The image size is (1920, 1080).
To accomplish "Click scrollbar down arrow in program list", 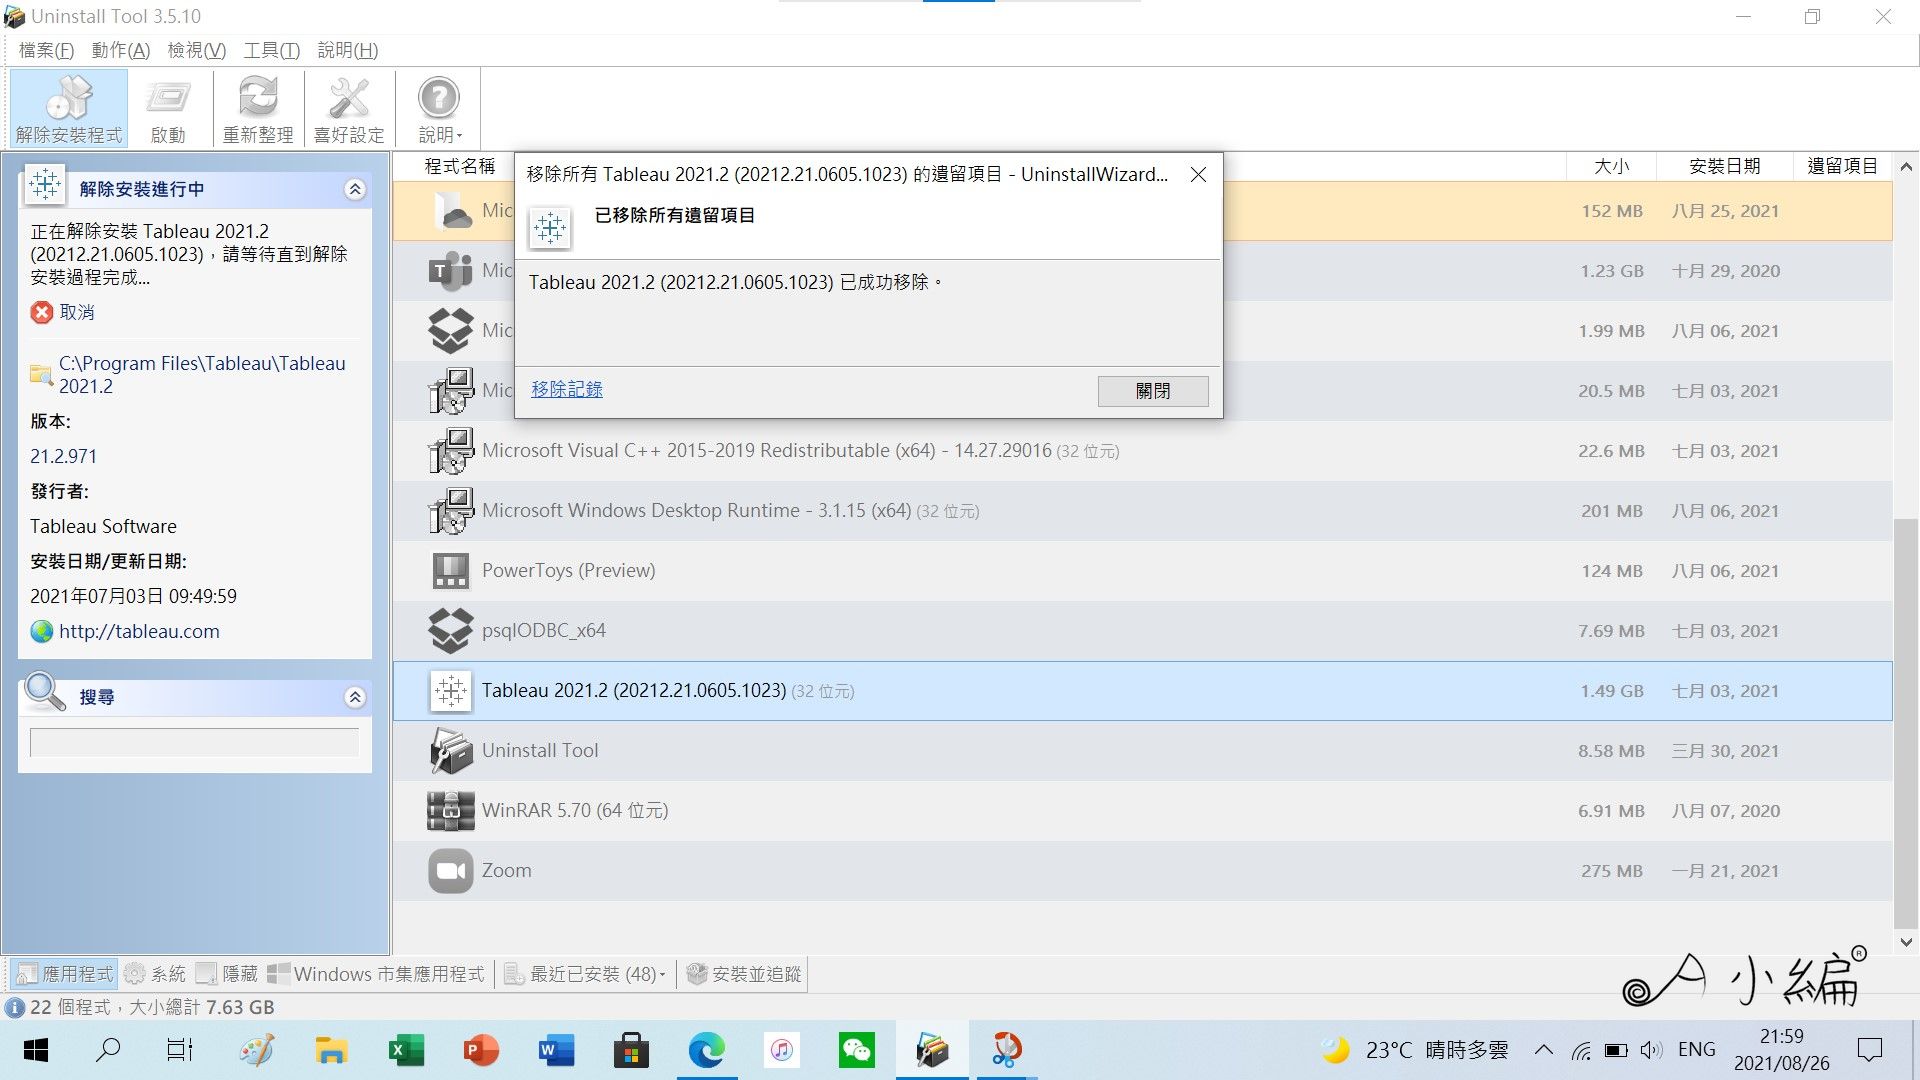I will coord(1906,942).
